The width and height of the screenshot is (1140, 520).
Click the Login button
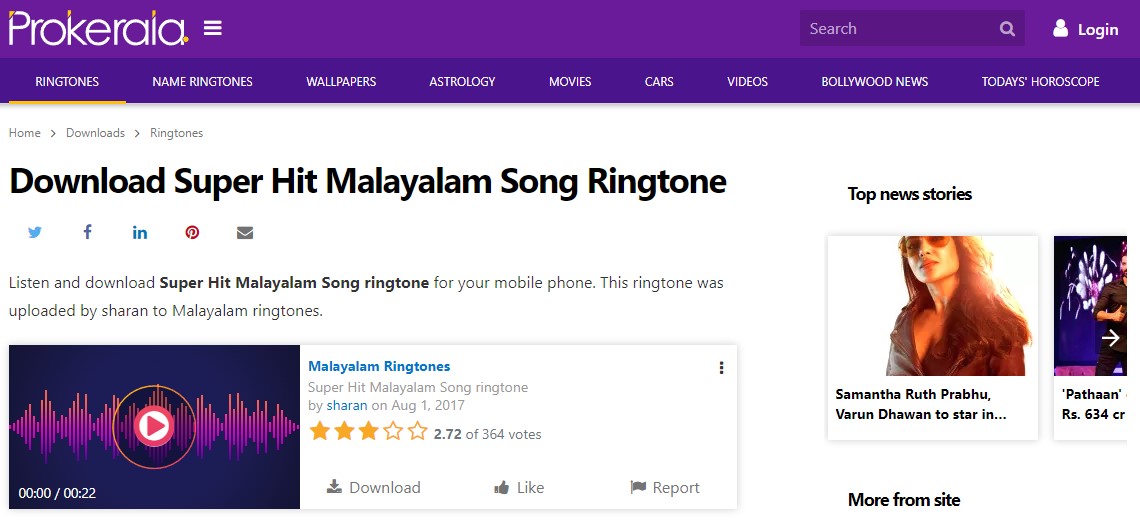(x=1086, y=29)
